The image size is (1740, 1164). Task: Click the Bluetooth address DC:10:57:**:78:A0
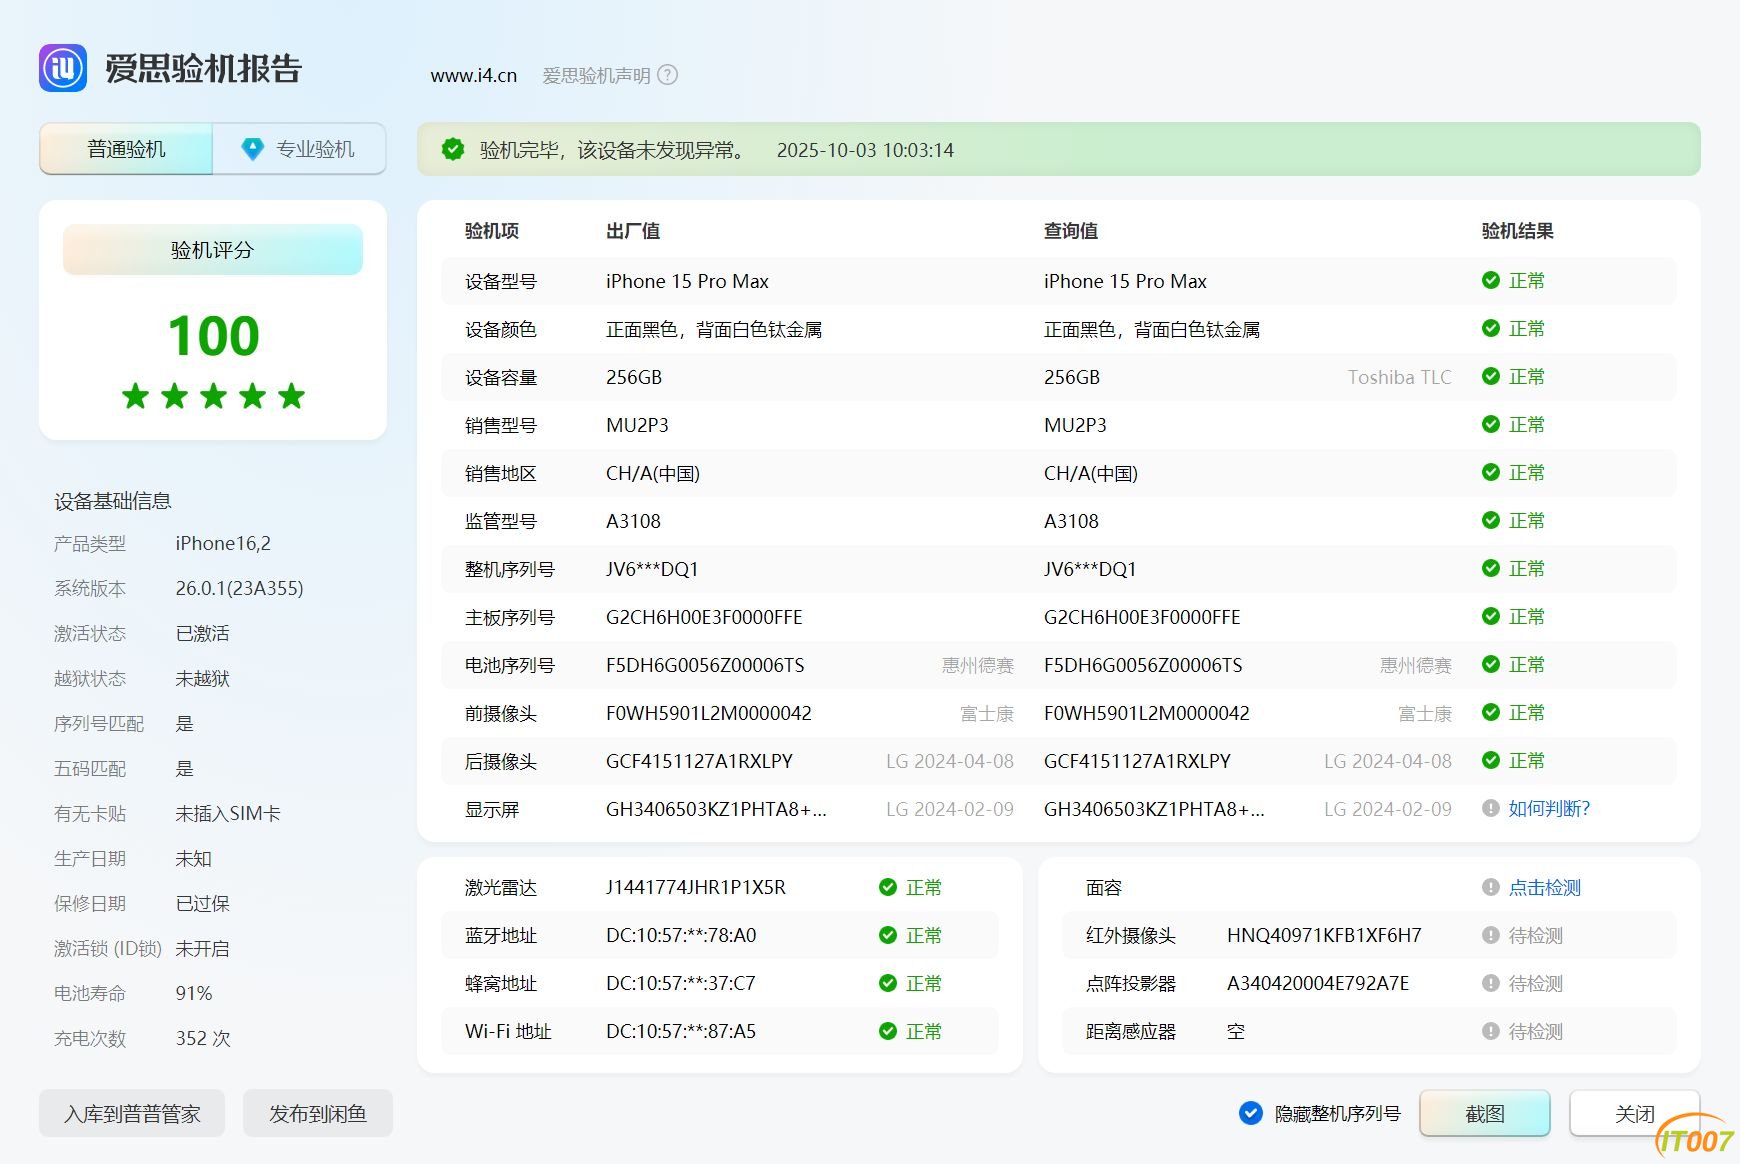pos(681,936)
